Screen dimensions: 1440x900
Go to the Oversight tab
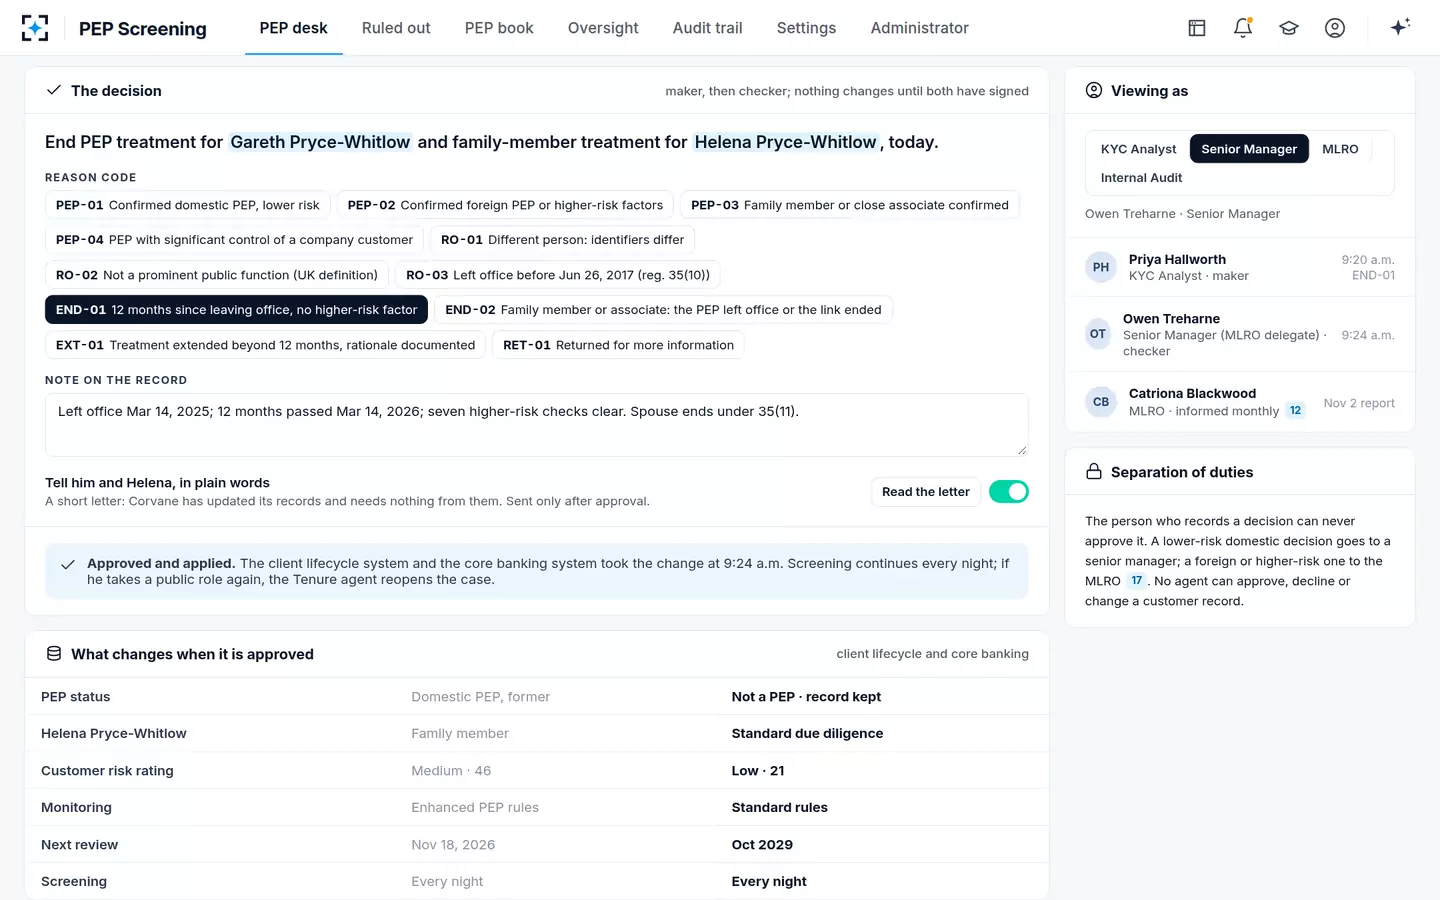point(603,28)
